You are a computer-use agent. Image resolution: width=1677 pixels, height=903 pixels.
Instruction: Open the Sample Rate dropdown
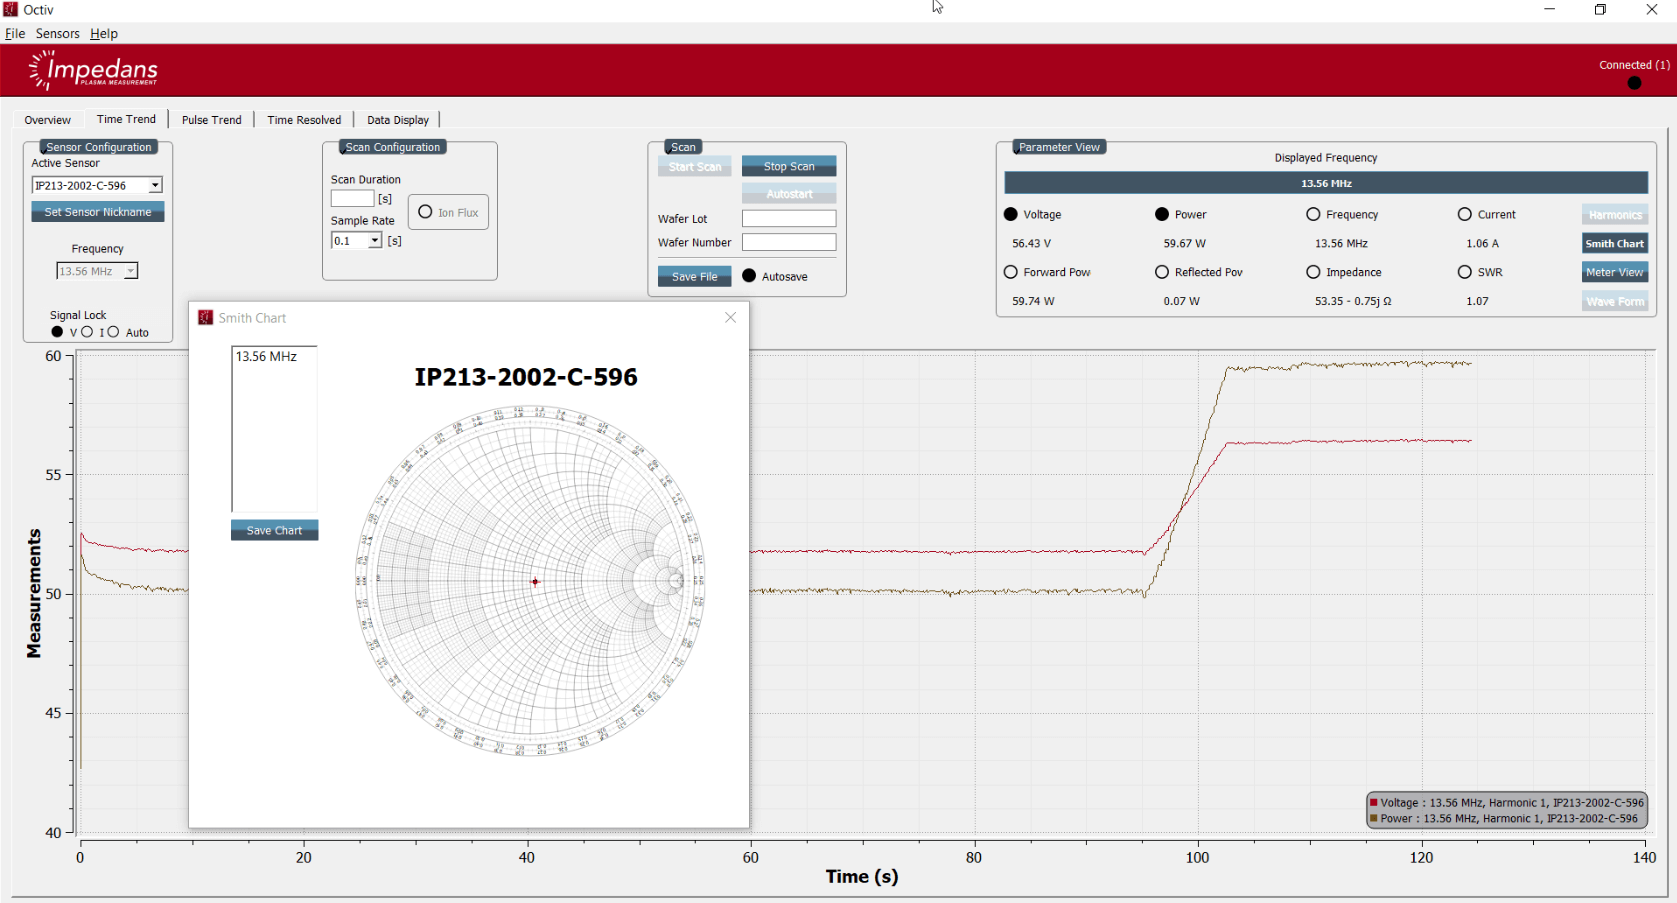pyautogui.click(x=375, y=241)
